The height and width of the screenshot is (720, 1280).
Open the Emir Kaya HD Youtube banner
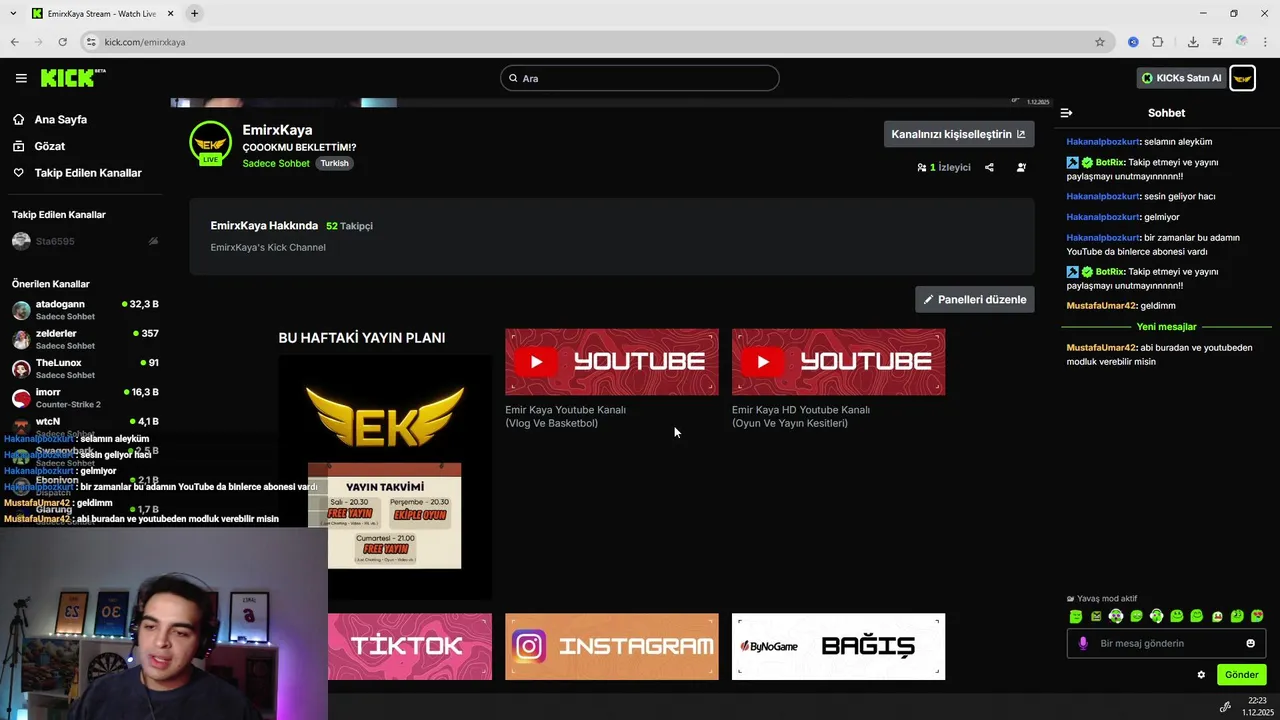[x=838, y=362]
